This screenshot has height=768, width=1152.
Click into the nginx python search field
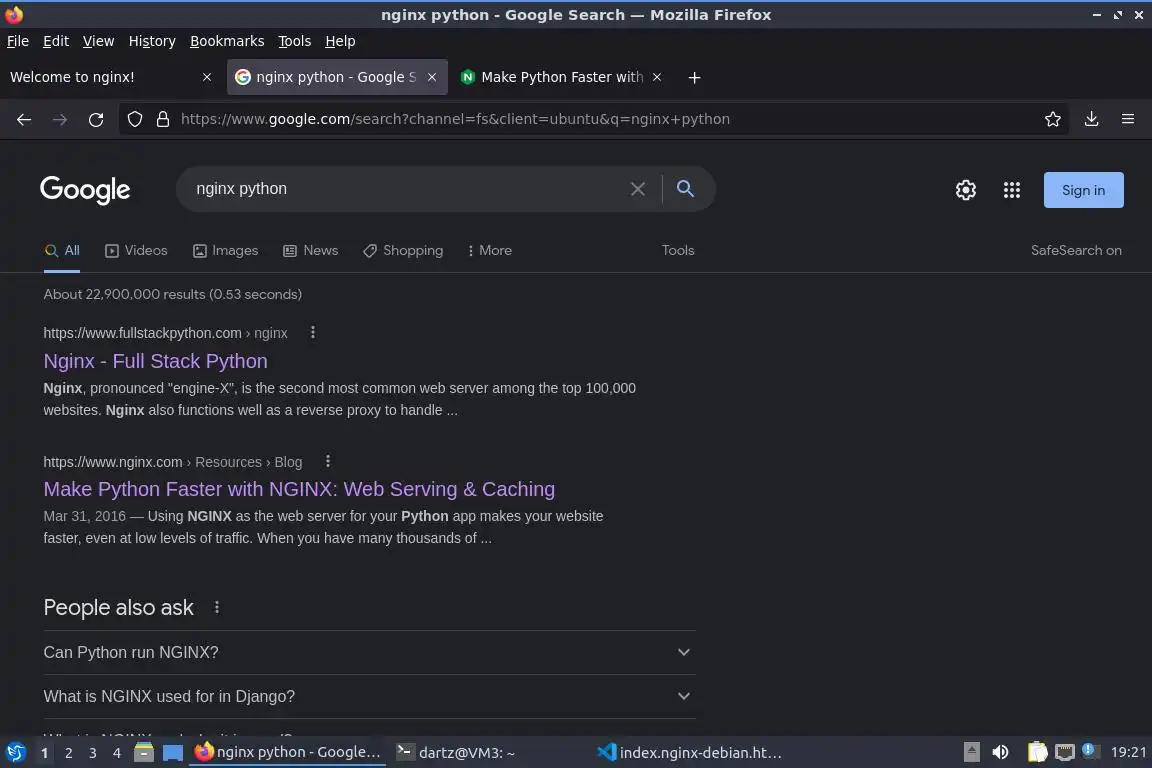408,189
